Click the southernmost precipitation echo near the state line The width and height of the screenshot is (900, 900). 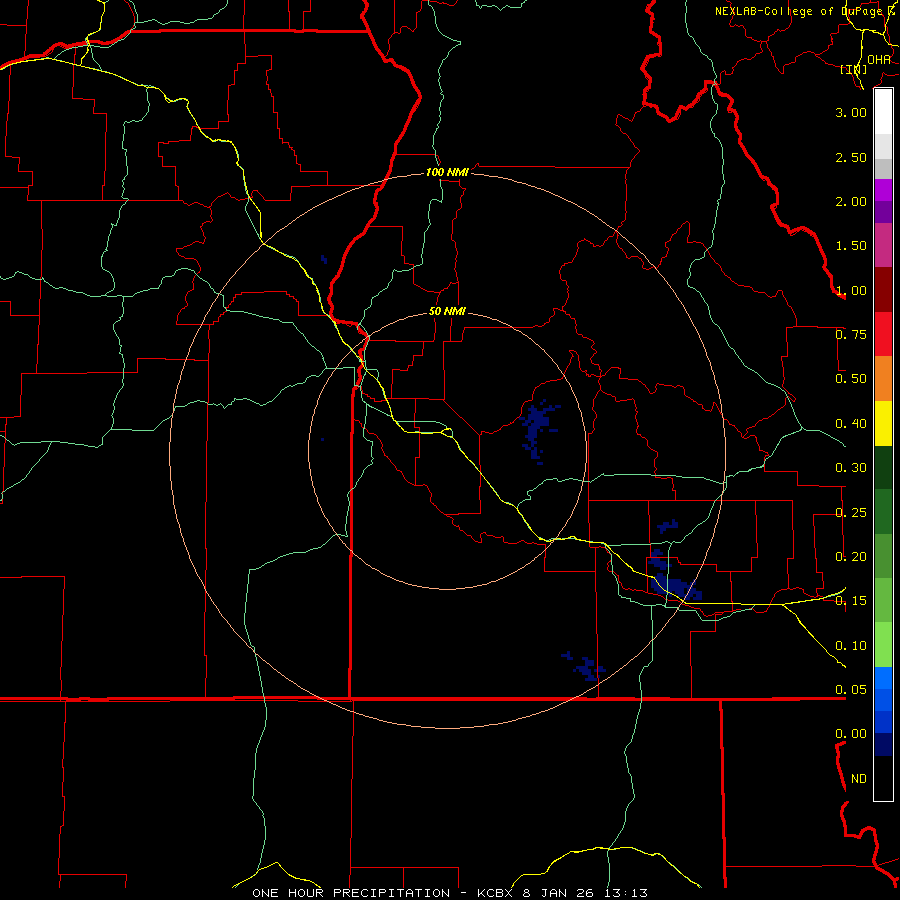pos(584,666)
